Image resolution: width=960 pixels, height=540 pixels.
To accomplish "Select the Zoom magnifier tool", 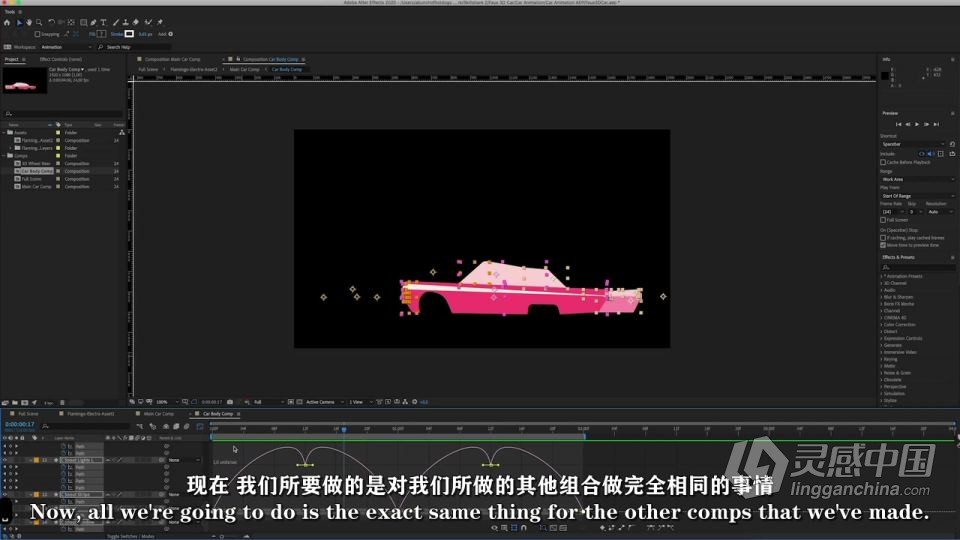I will (39, 22).
